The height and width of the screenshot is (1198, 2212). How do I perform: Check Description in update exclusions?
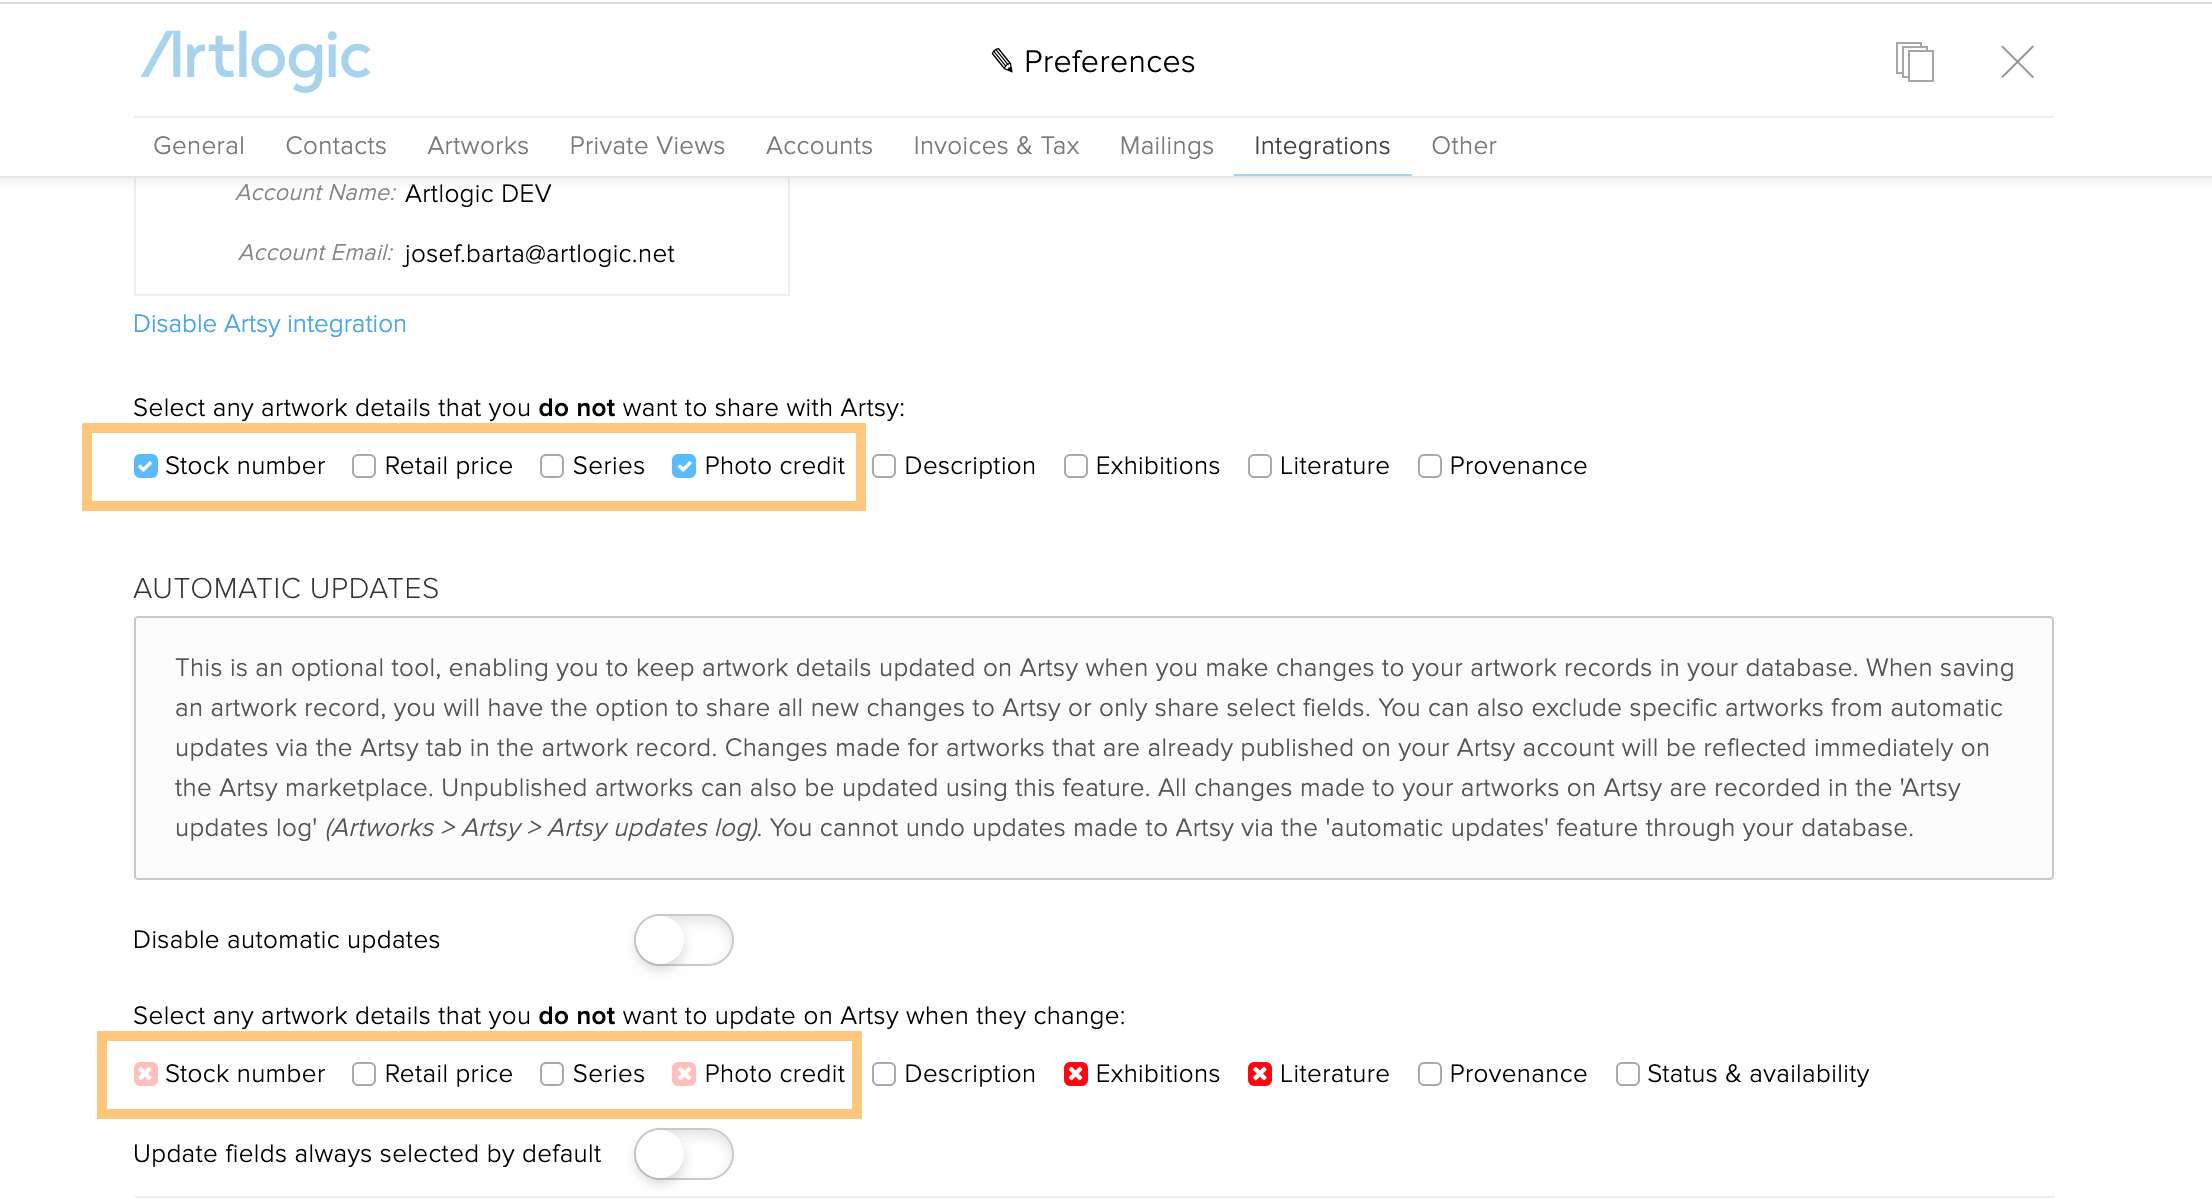coord(884,1074)
